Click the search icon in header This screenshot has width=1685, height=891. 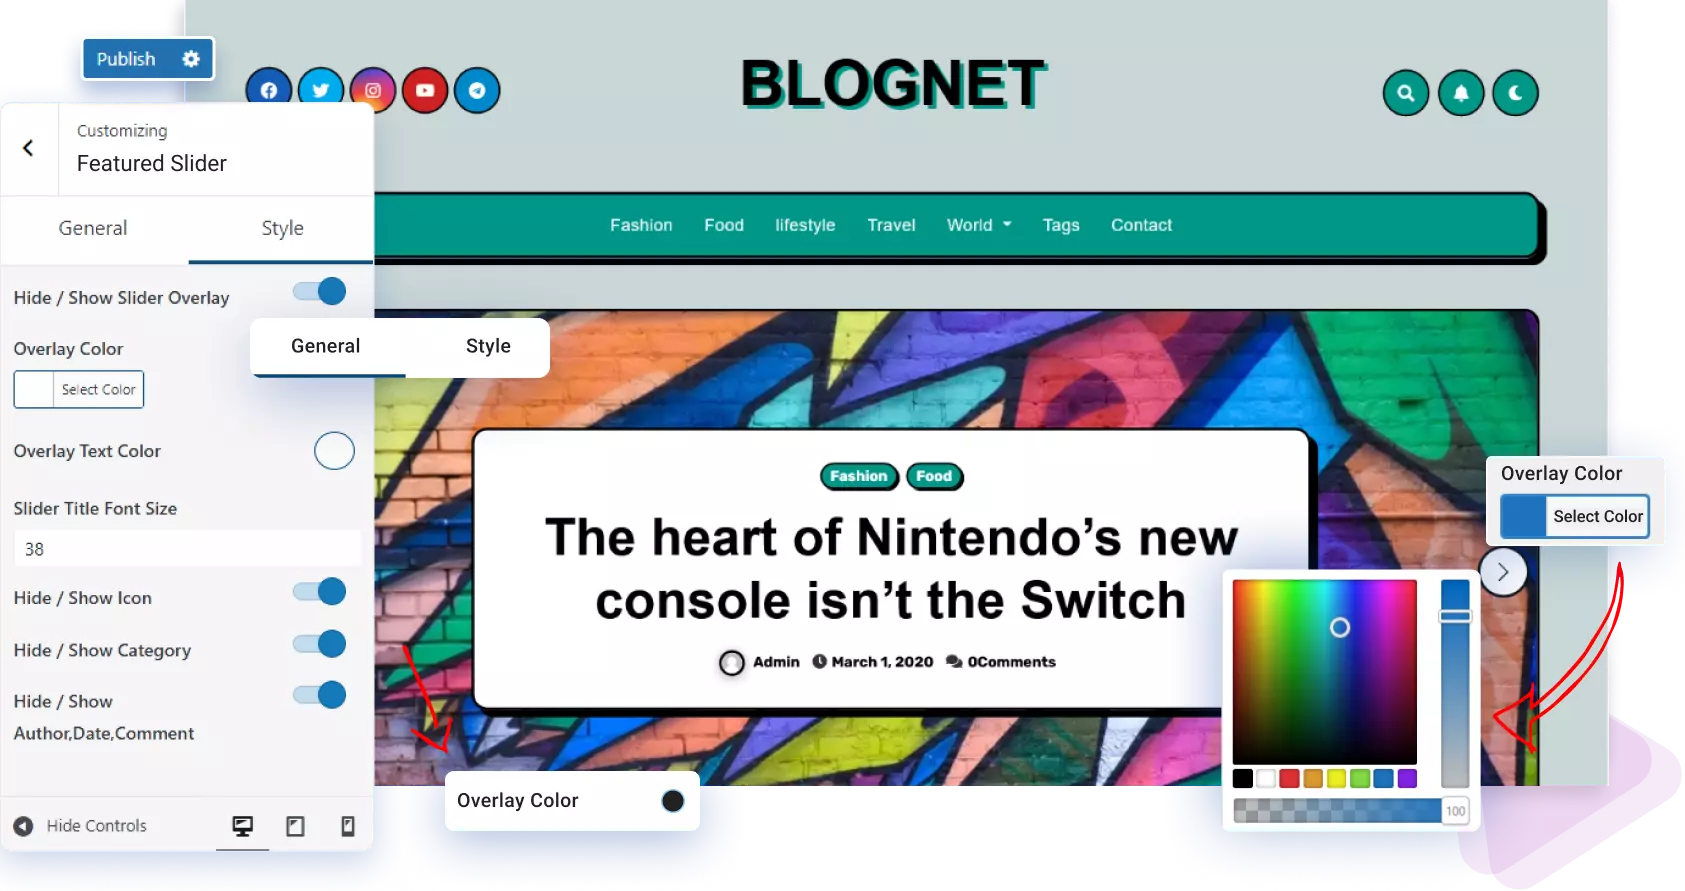click(x=1406, y=93)
